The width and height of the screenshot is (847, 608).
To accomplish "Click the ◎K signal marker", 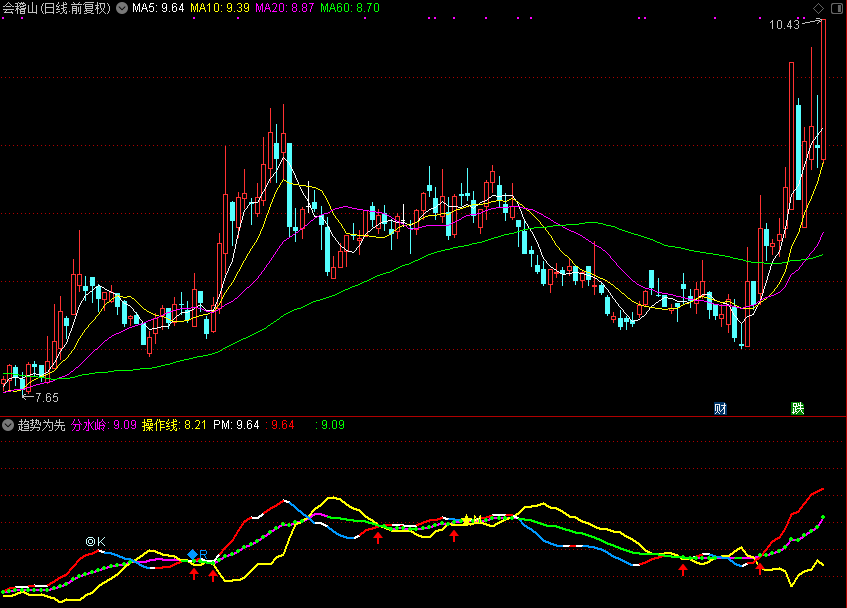I will (x=96, y=541).
